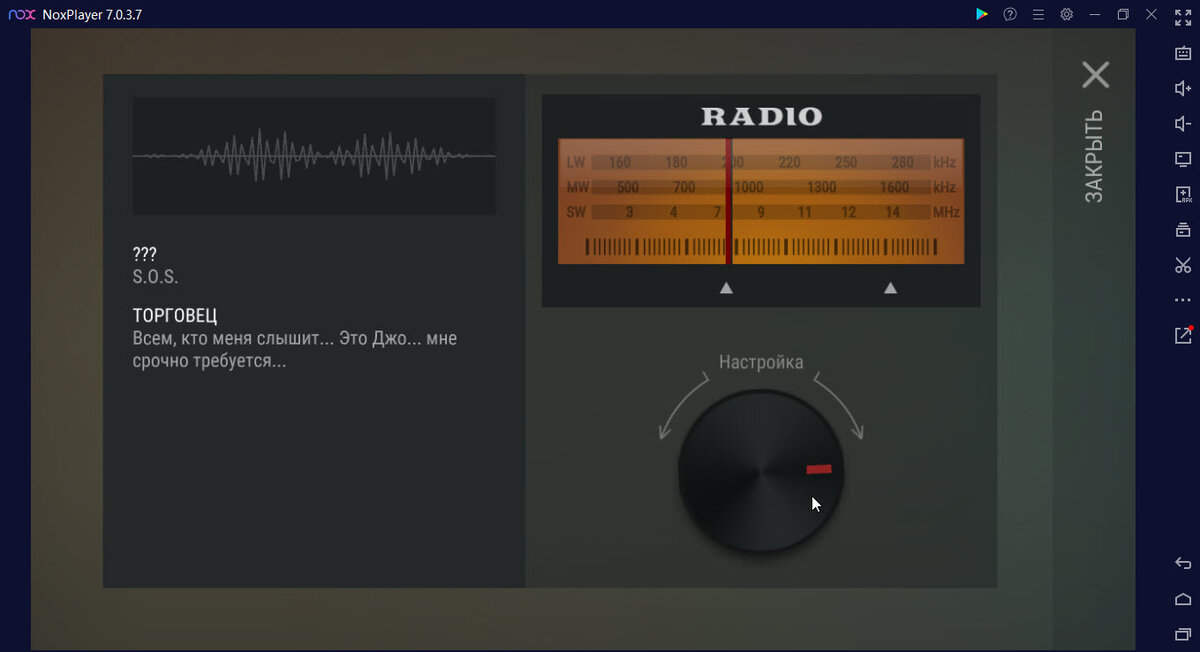This screenshot has height=652, width=1200.
Task: Open NoxPlayer settings gear
Action: (1067, 14)
